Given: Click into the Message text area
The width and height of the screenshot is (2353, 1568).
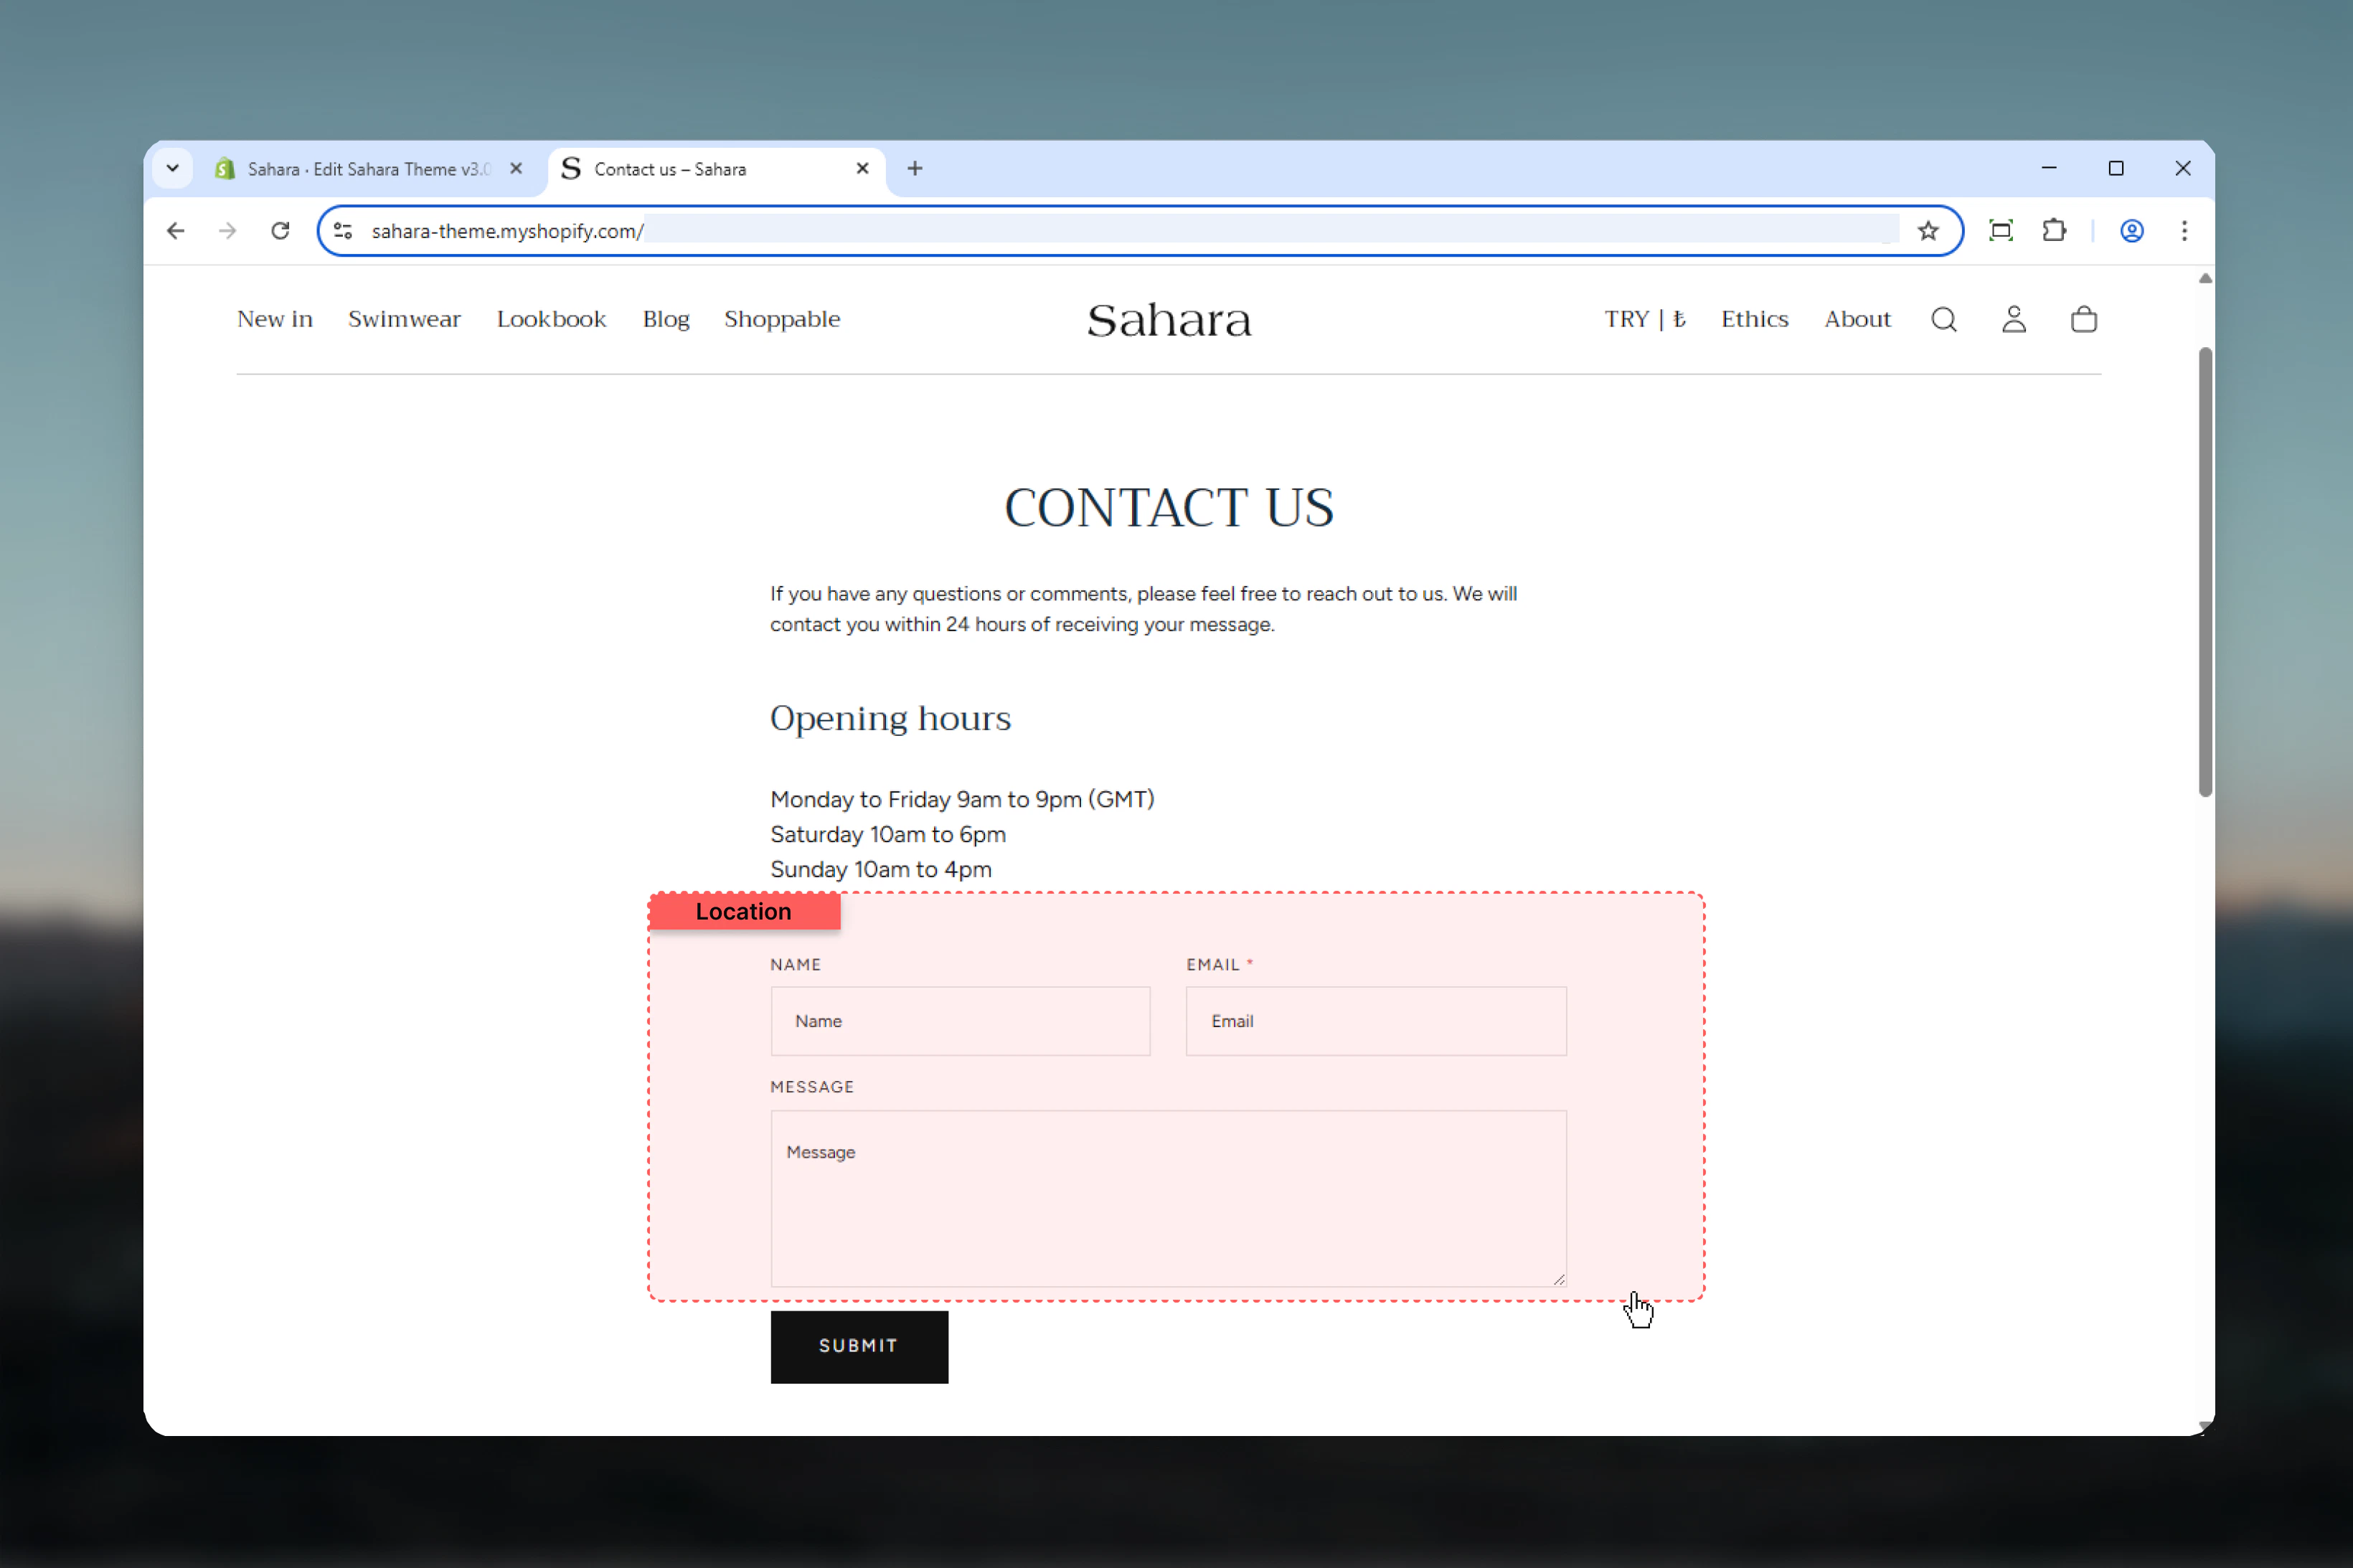Looking at the screenshot, I should point(1168,1198).
